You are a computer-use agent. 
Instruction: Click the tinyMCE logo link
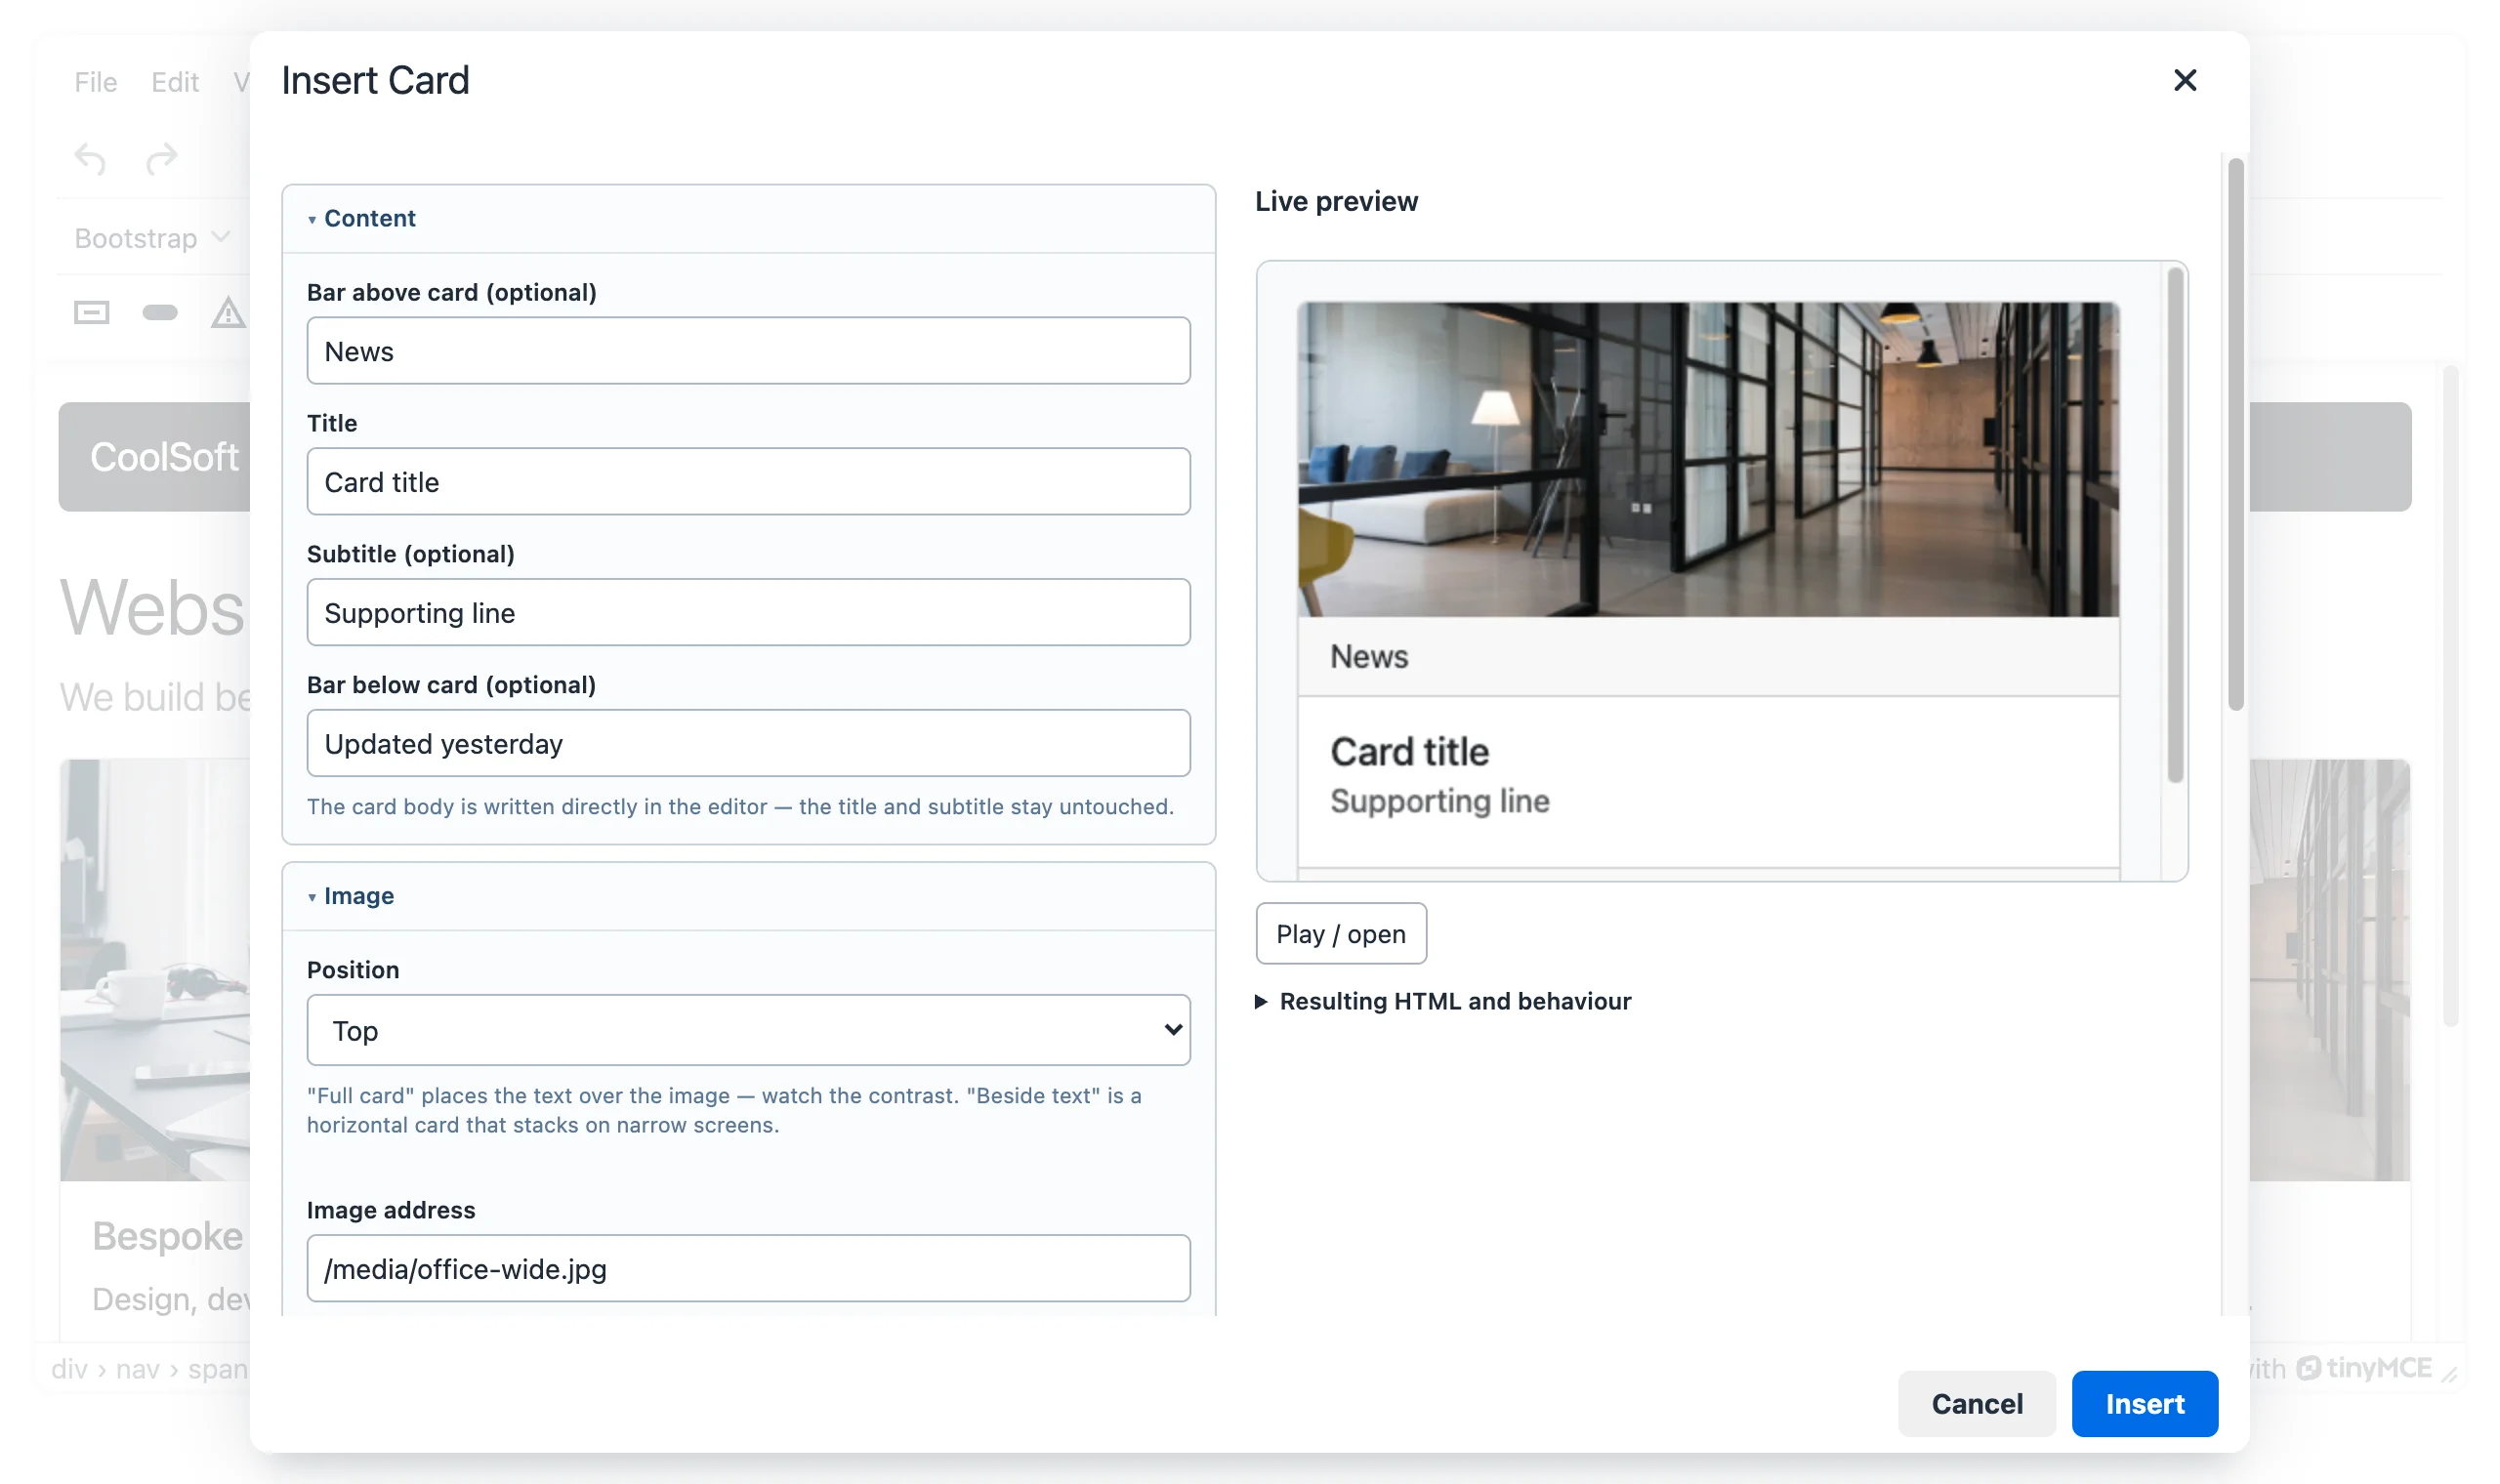2364,1367
